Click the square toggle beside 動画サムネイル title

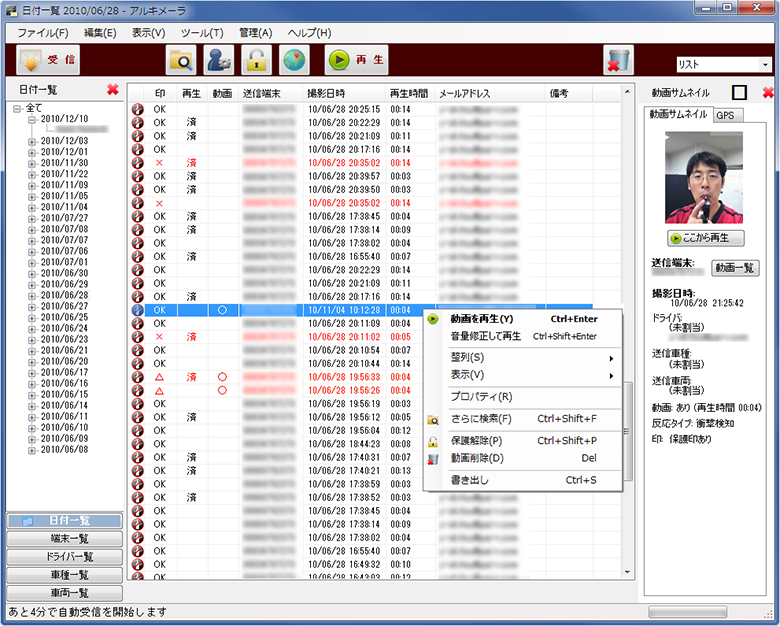pos(740,92)
